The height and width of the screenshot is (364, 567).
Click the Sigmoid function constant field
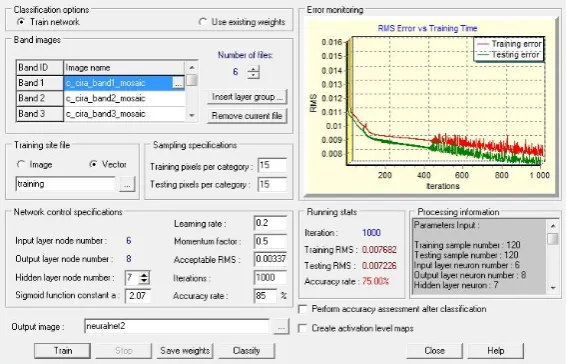tap(138, 296)
